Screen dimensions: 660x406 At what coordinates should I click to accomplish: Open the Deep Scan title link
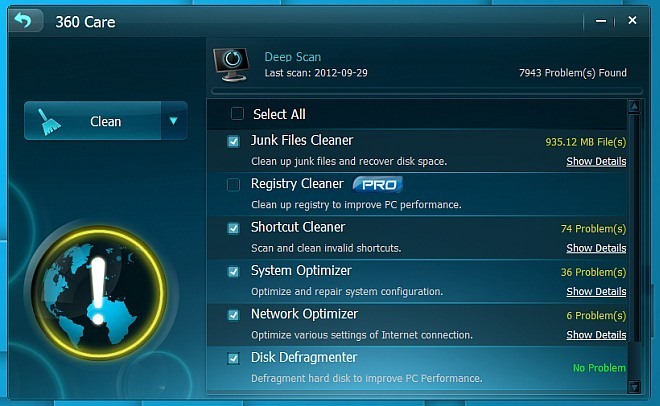[293, 57]
